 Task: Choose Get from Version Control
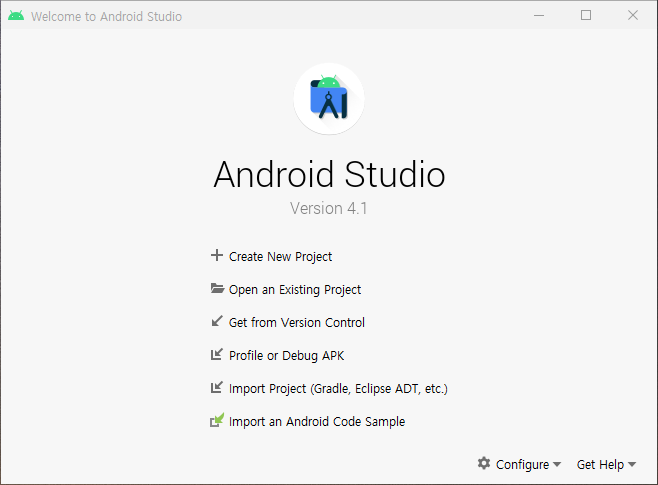coord(297,322)
